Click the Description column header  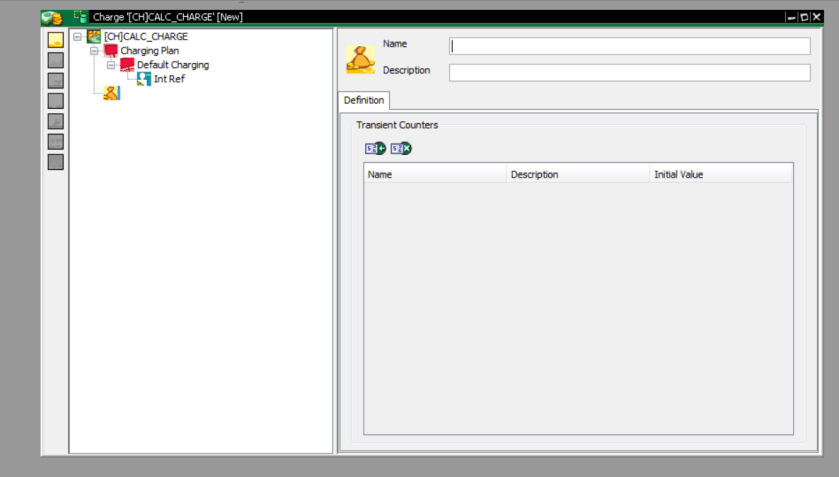pyautogui.click(x=578, y=175)
